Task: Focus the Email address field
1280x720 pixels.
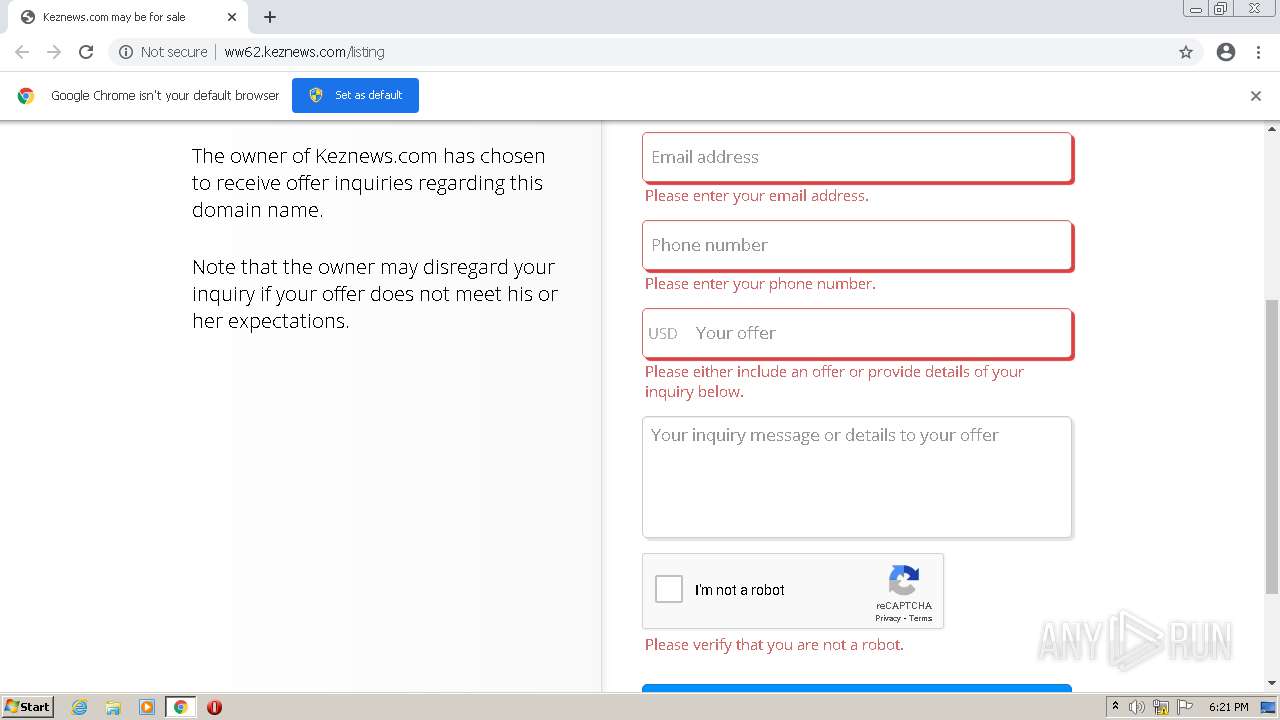Action: point(857,157)
